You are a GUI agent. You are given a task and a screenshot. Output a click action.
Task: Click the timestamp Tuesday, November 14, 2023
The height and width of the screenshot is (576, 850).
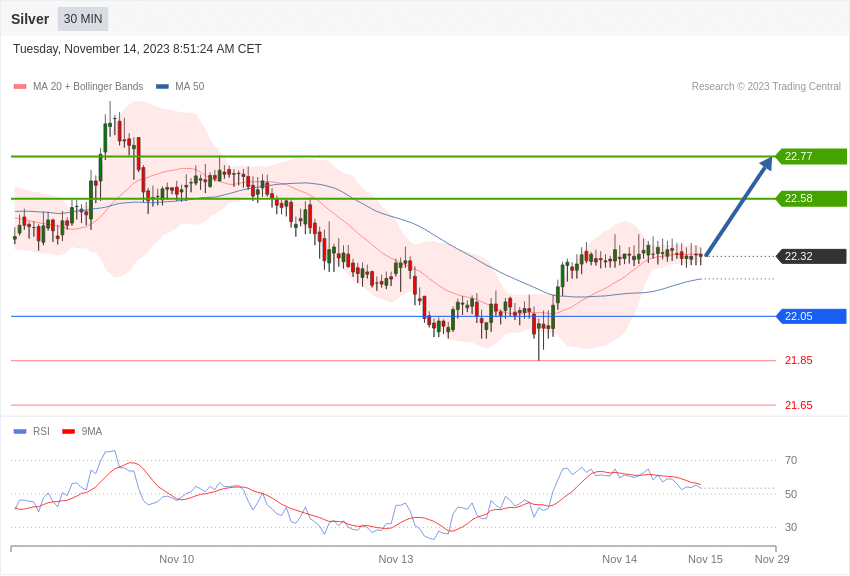click(x=137, y=49)
